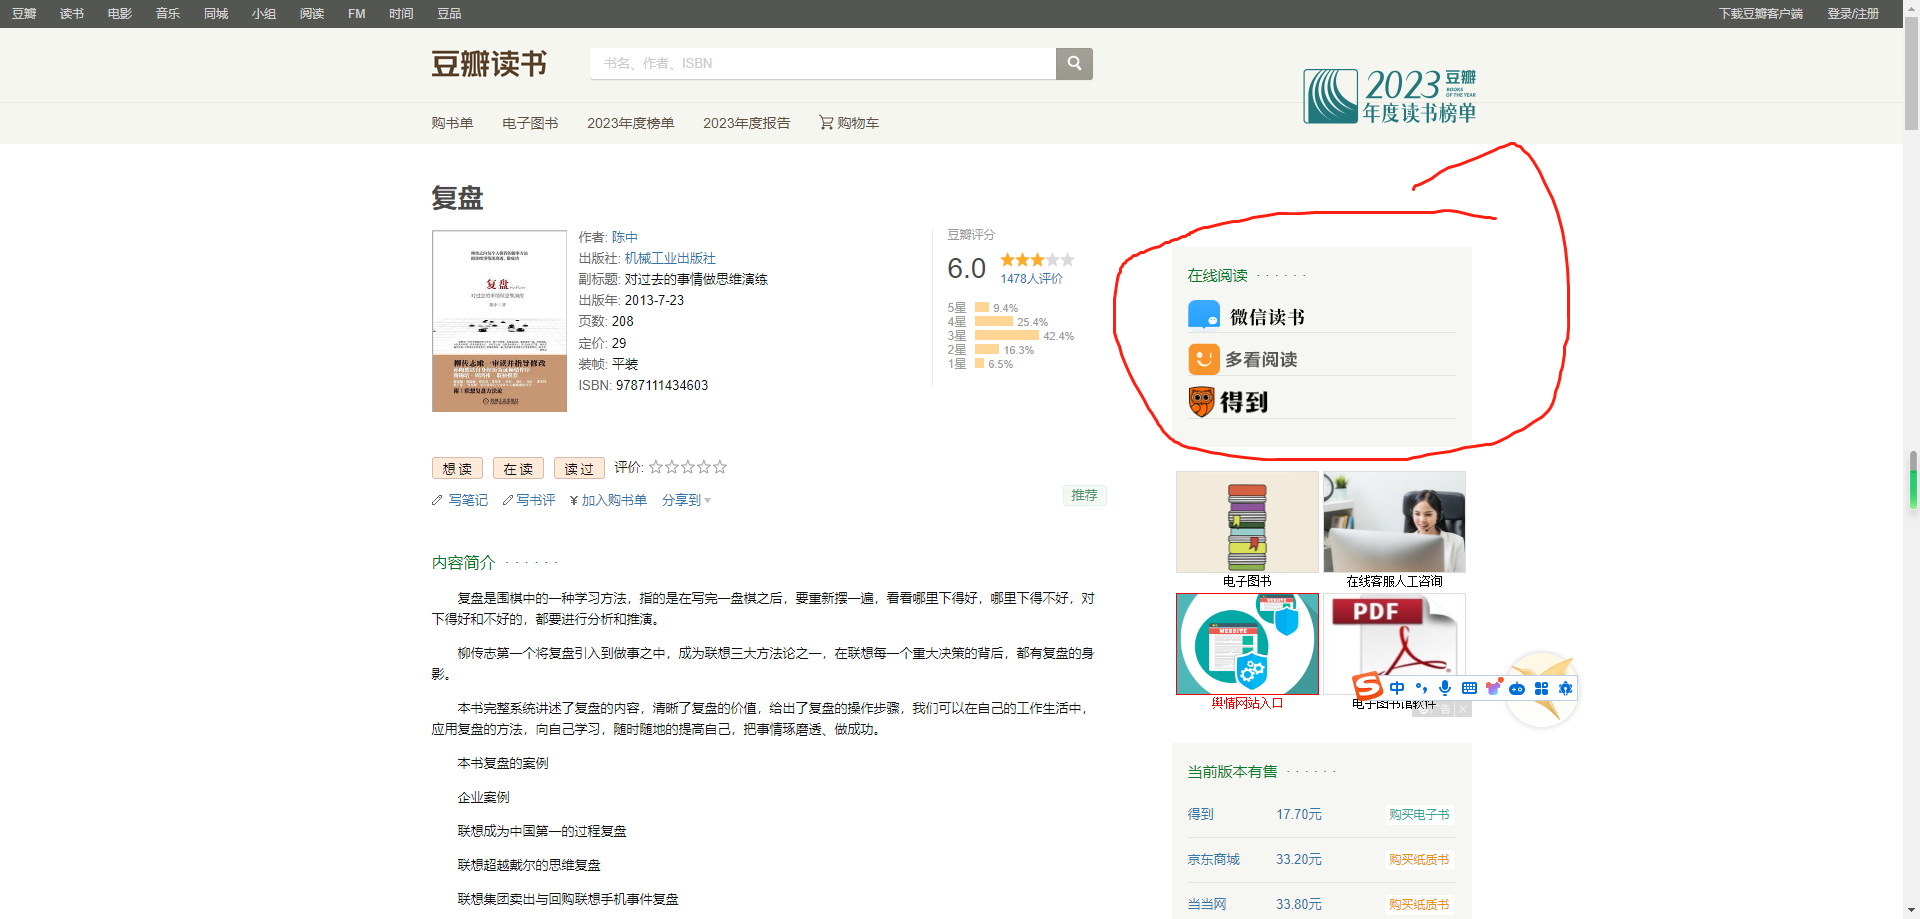
Task: Go to 音乐 in top bar
Action: point(168,14)
